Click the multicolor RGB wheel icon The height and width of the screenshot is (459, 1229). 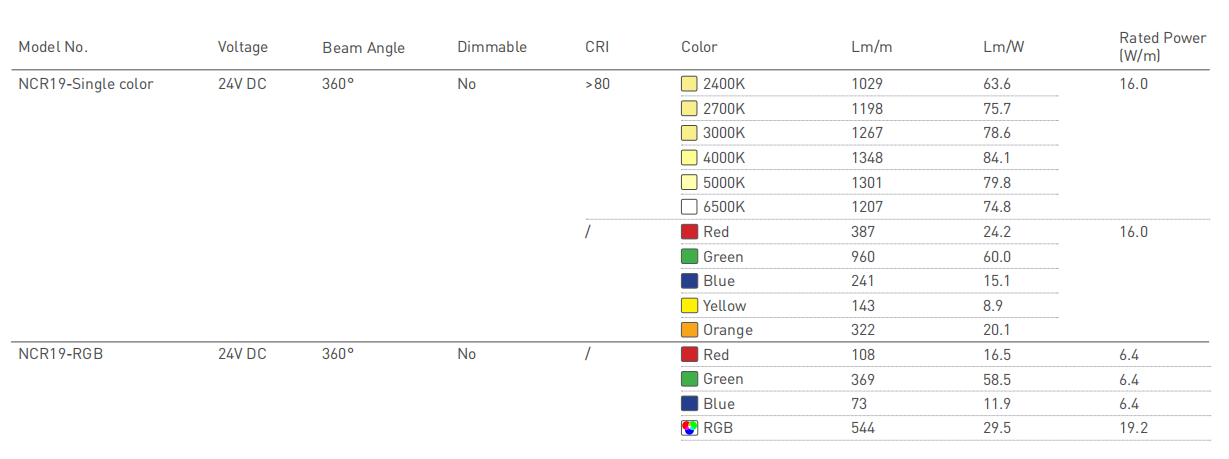click(x=689, y=428)
